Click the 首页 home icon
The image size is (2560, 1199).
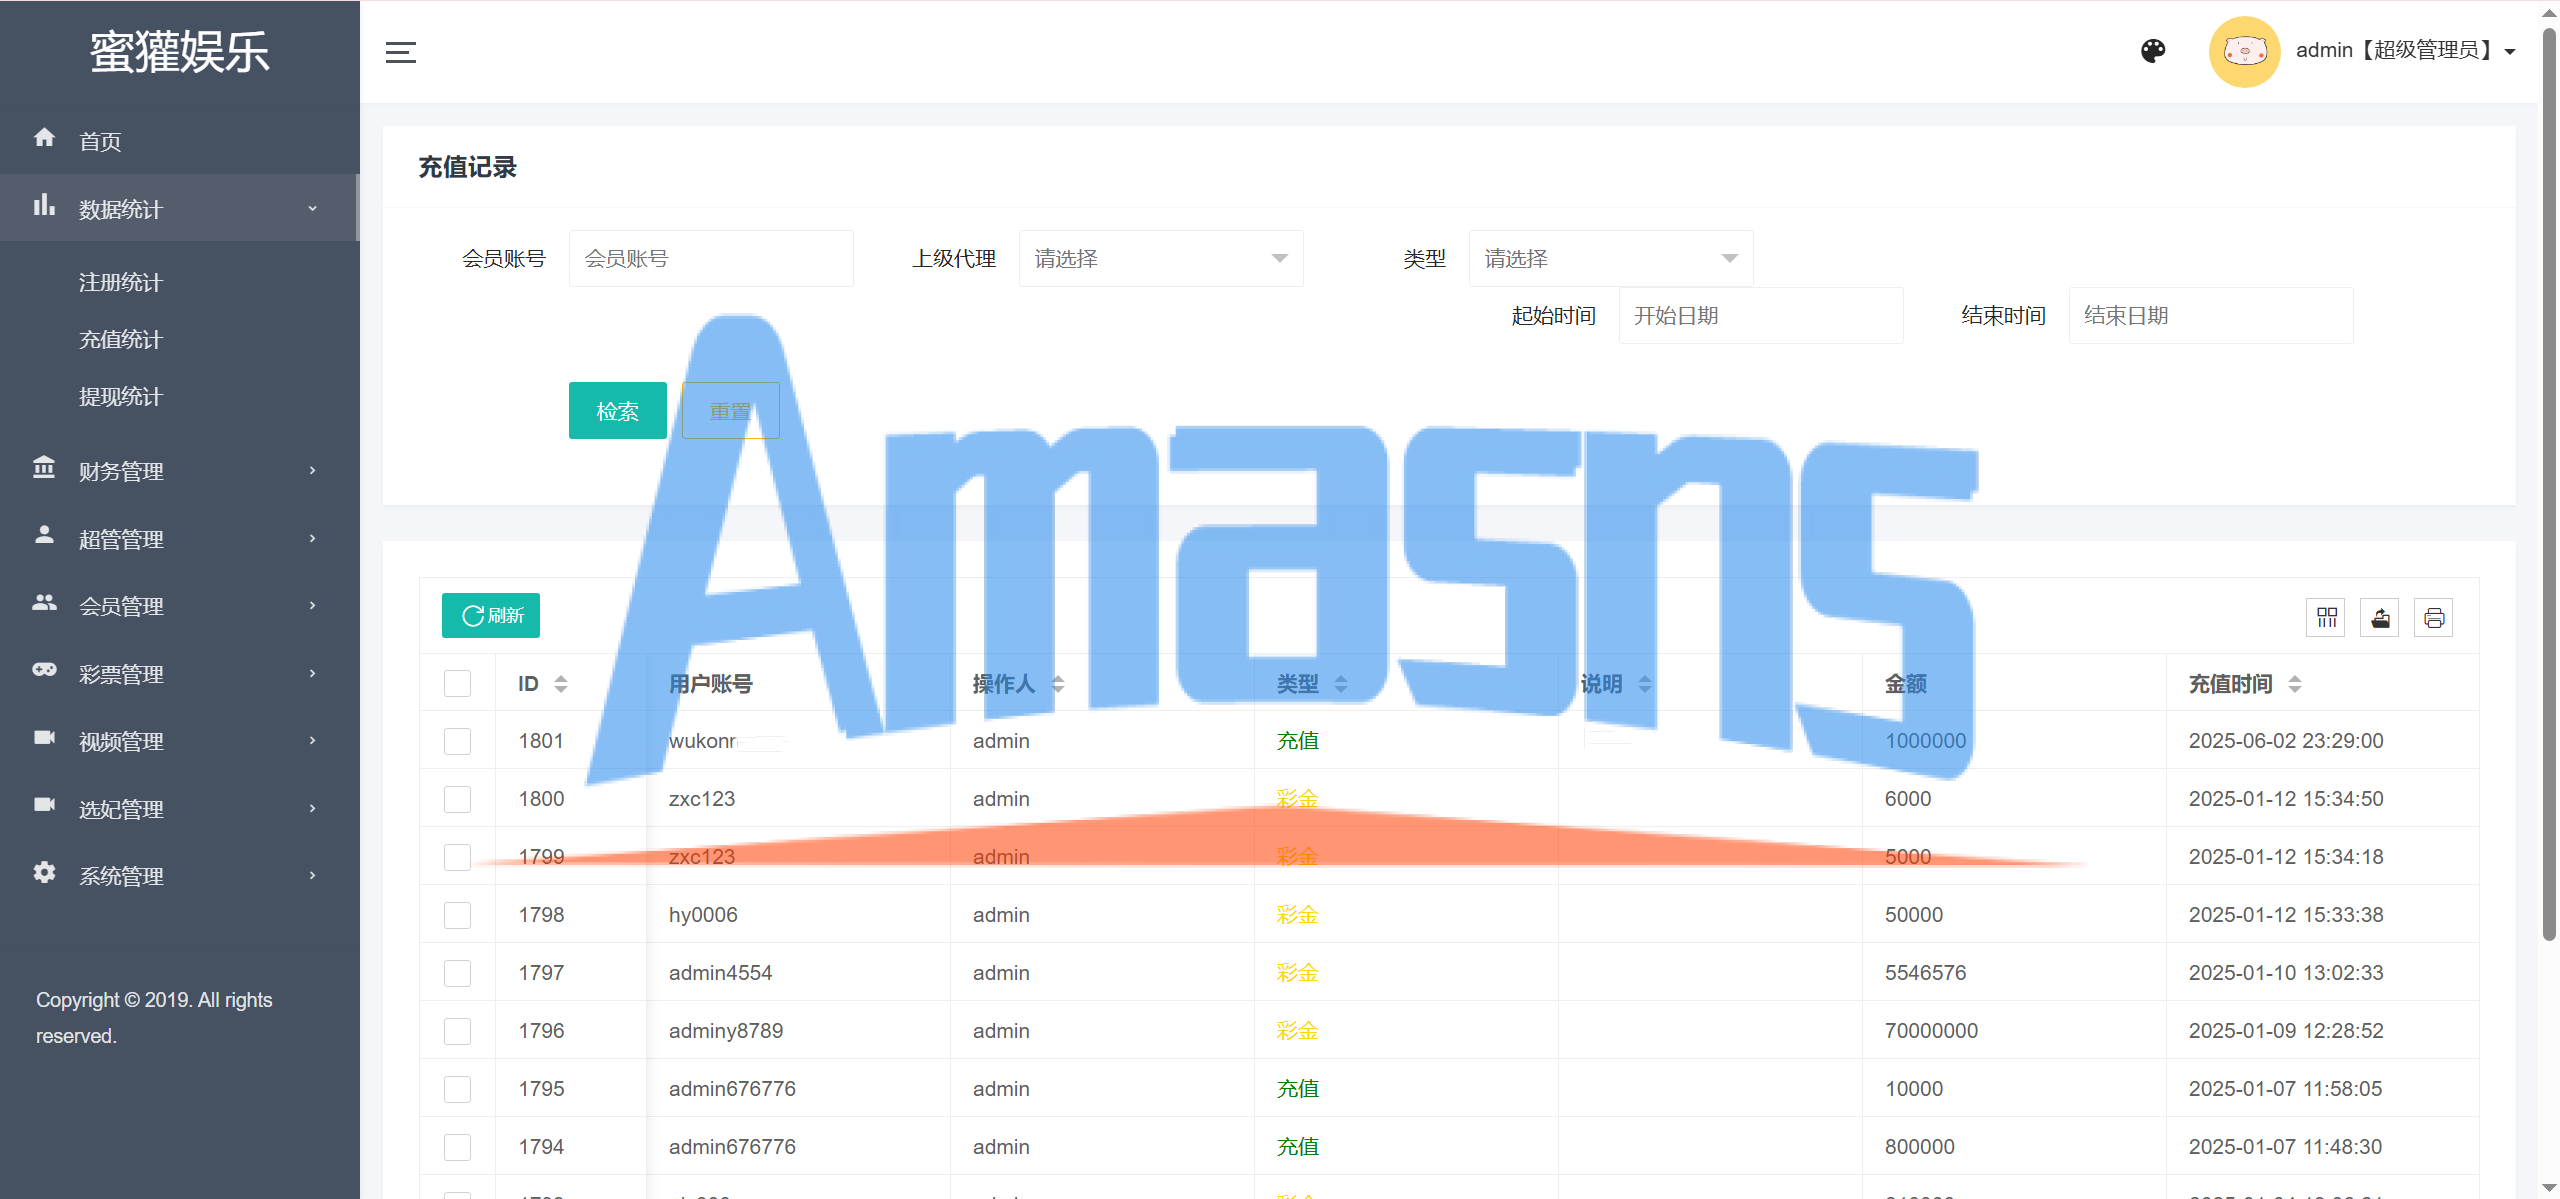coord(44,138)
